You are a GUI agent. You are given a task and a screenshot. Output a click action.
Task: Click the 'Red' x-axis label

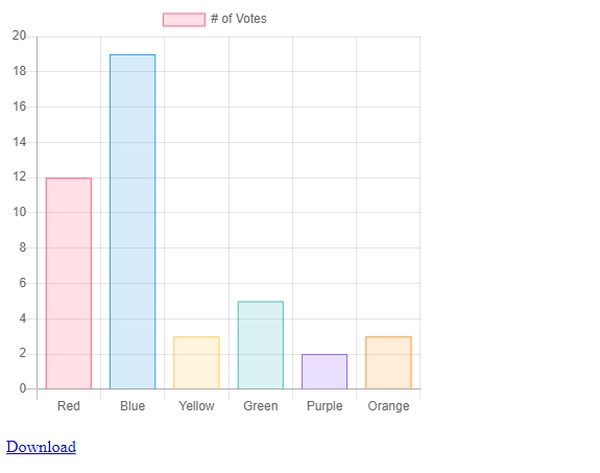point(68,406)
